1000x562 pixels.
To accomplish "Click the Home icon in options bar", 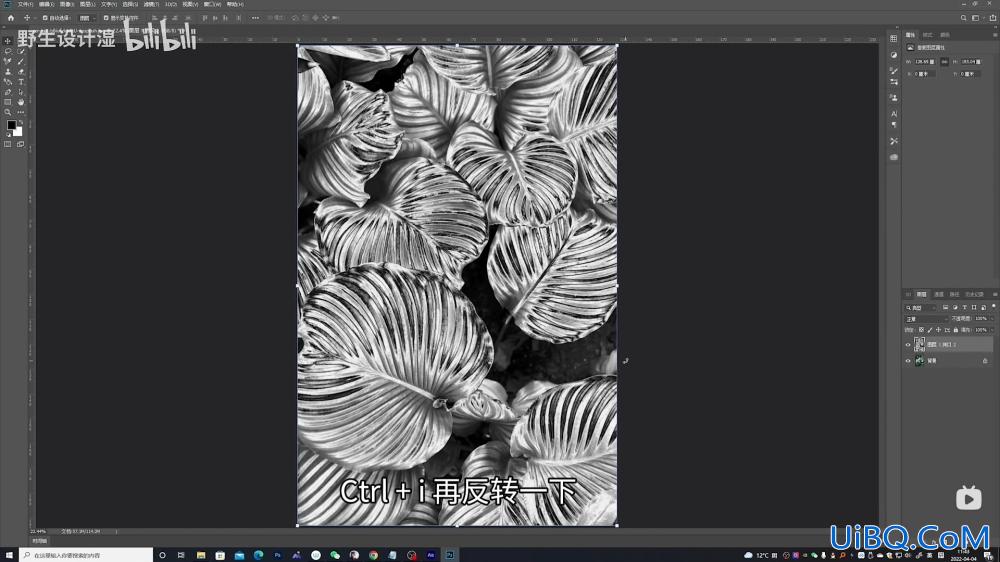I will (11, 18).
